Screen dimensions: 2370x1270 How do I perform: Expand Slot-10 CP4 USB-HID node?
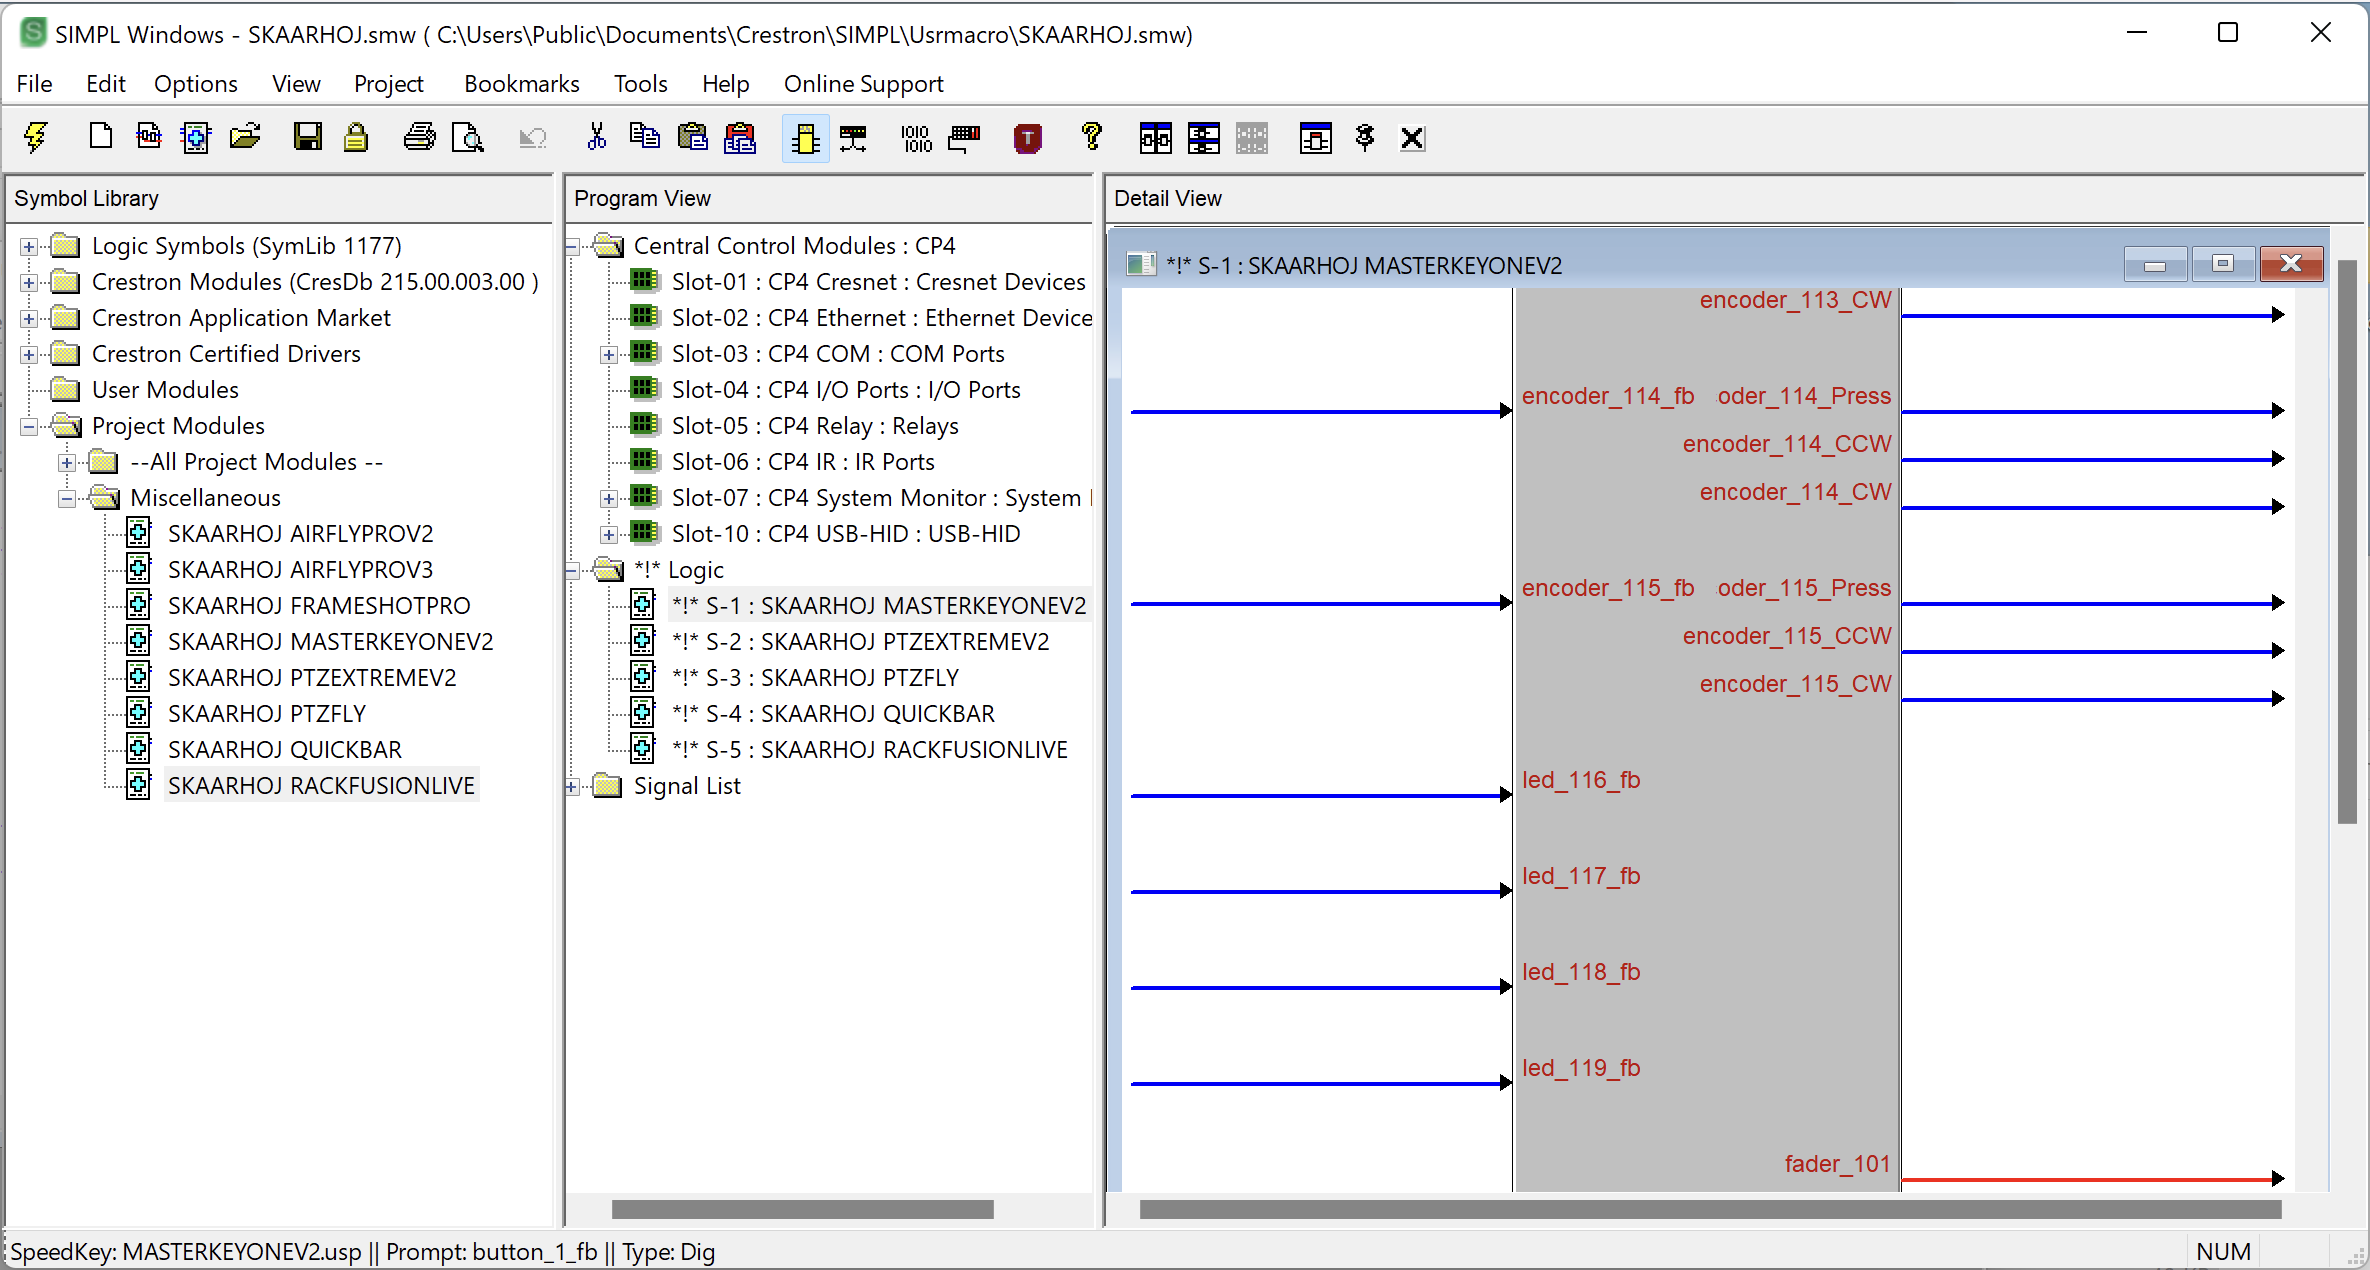(608, 534)
